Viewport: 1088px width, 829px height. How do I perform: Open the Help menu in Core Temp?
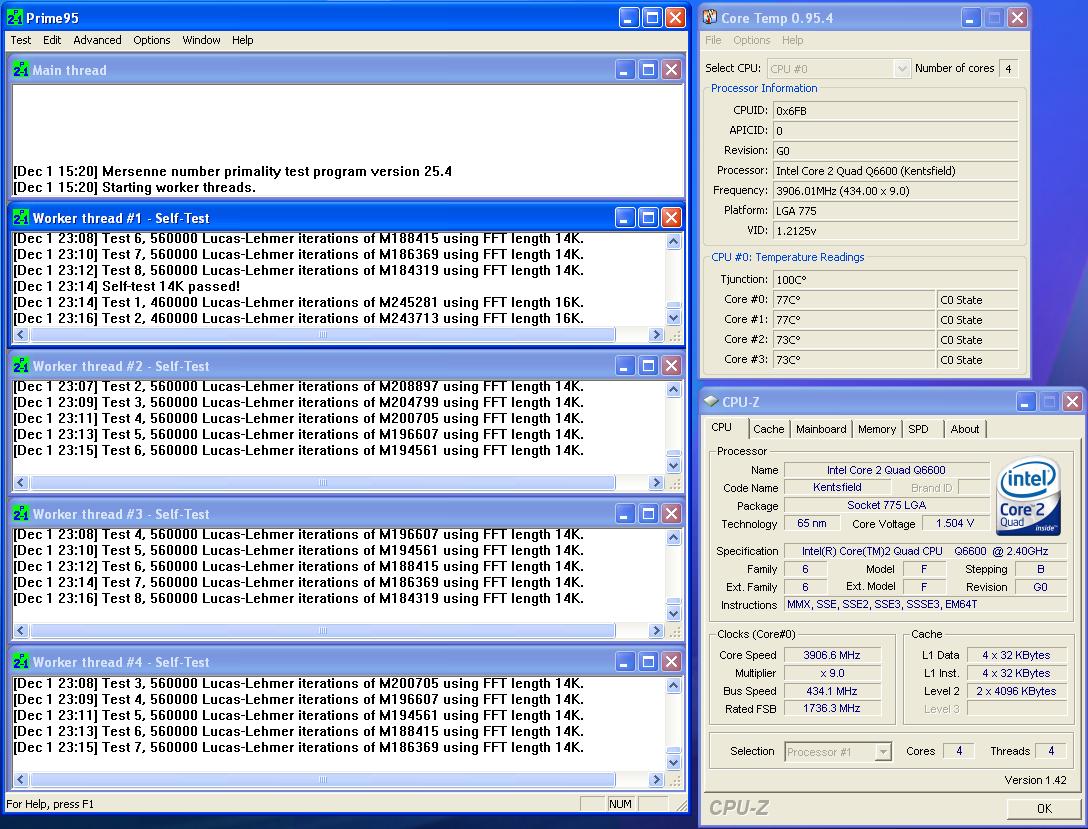click(x=792, y=40)
